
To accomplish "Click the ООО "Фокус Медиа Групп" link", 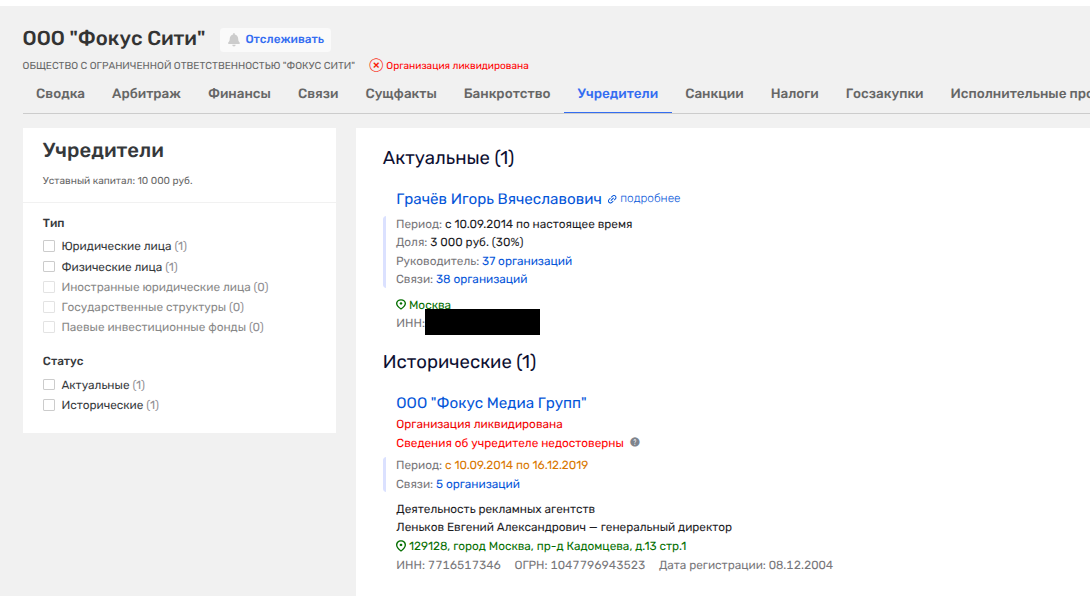I will click(491, 403).
